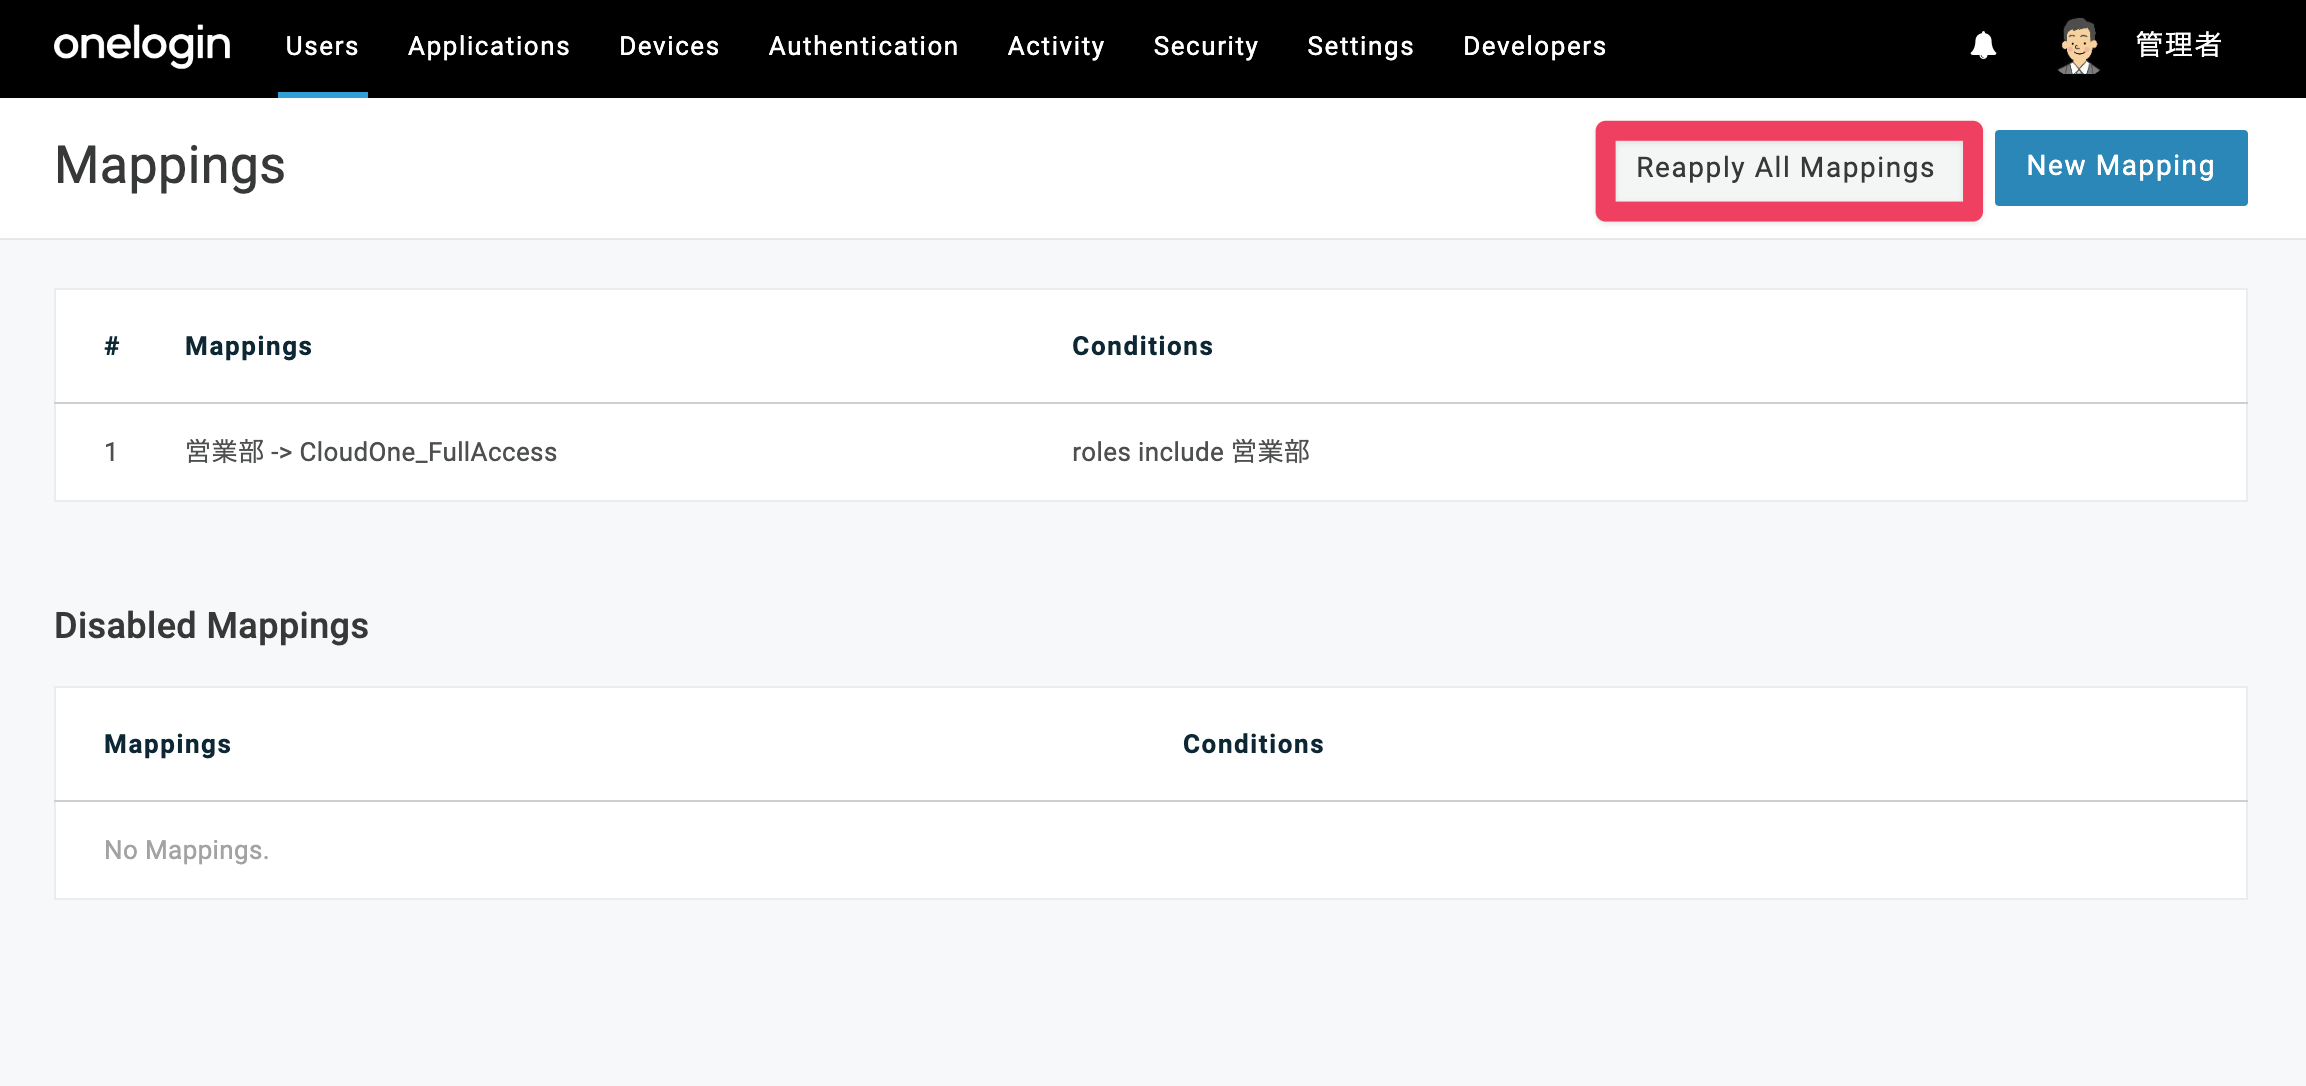The image size is (2306, 1086).
Task: Open the 営業部 -> CloudOne_FullAccess mapping
Action: (371, 452)
